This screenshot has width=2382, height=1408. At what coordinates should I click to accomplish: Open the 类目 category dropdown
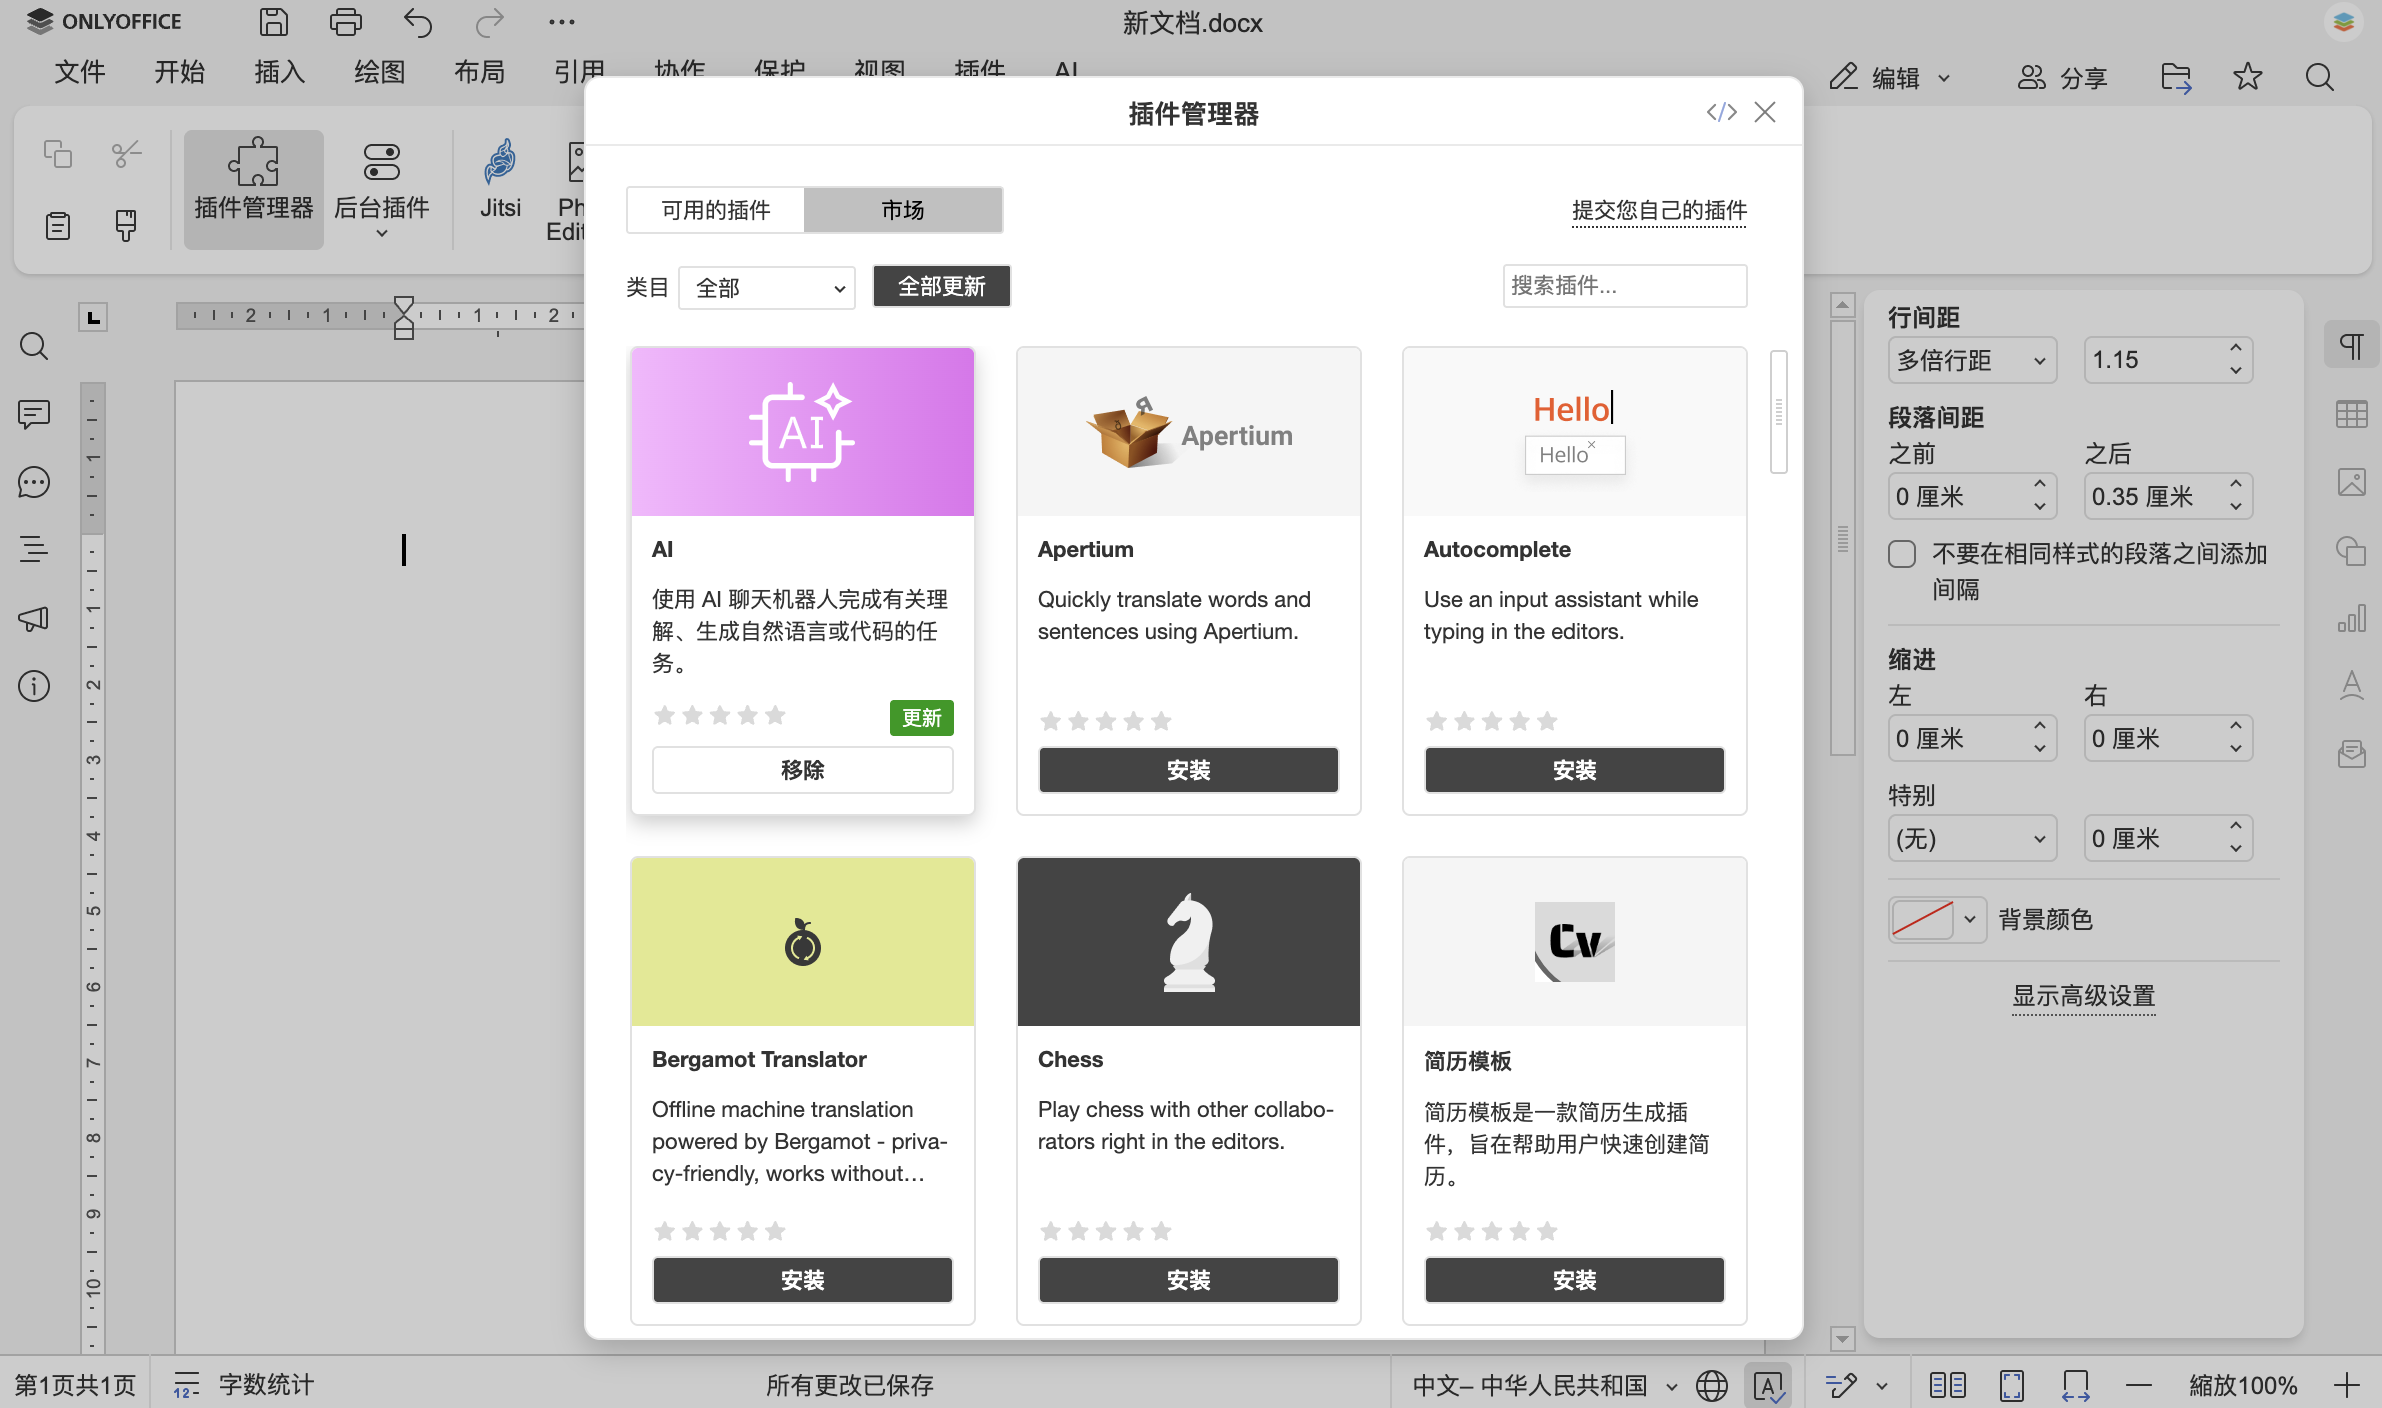pos(766,287)
